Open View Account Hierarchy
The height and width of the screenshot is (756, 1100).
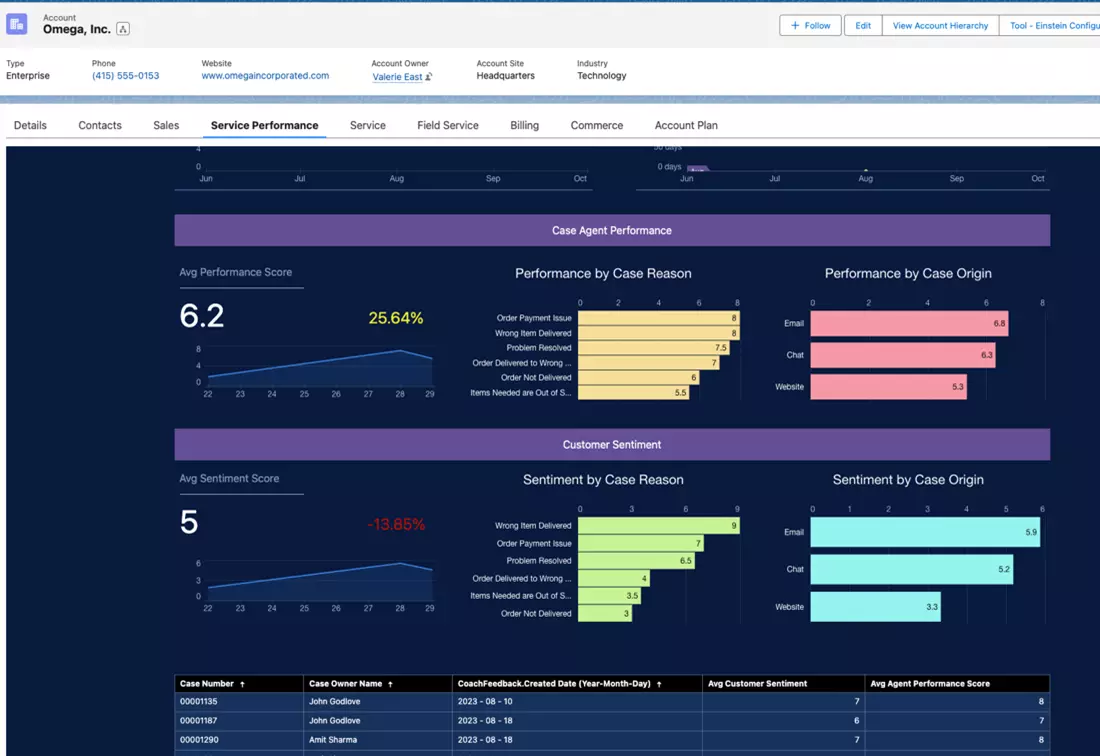(940, 25)
